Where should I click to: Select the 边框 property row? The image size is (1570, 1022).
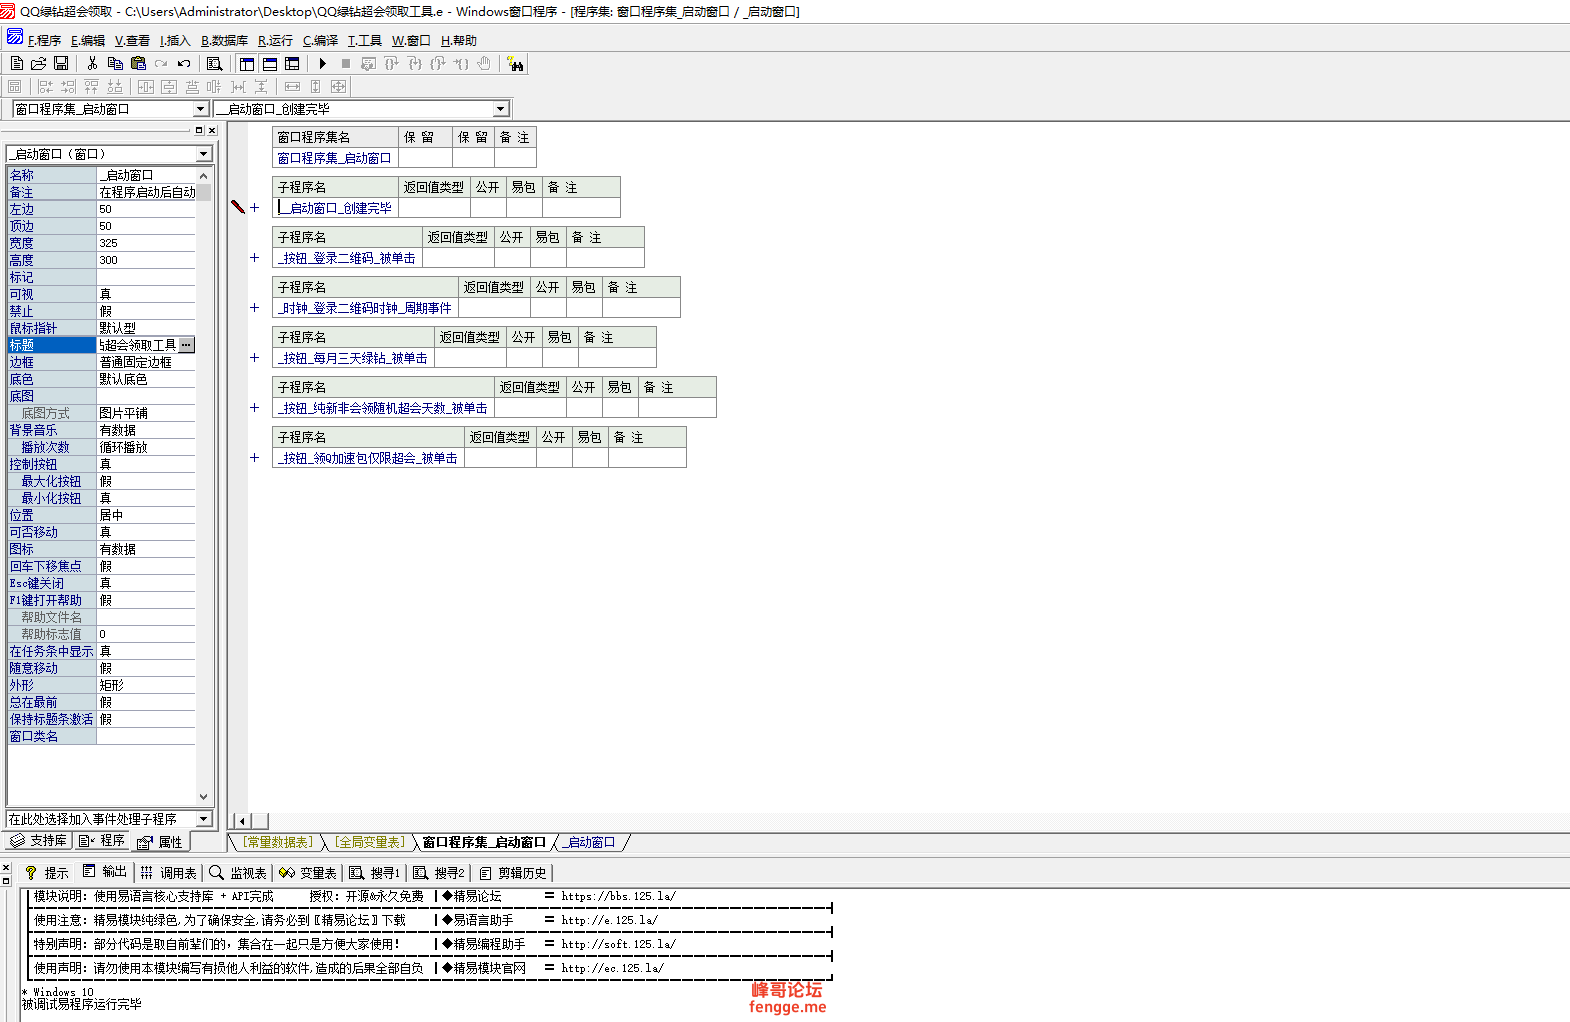[x=101, y=362]
